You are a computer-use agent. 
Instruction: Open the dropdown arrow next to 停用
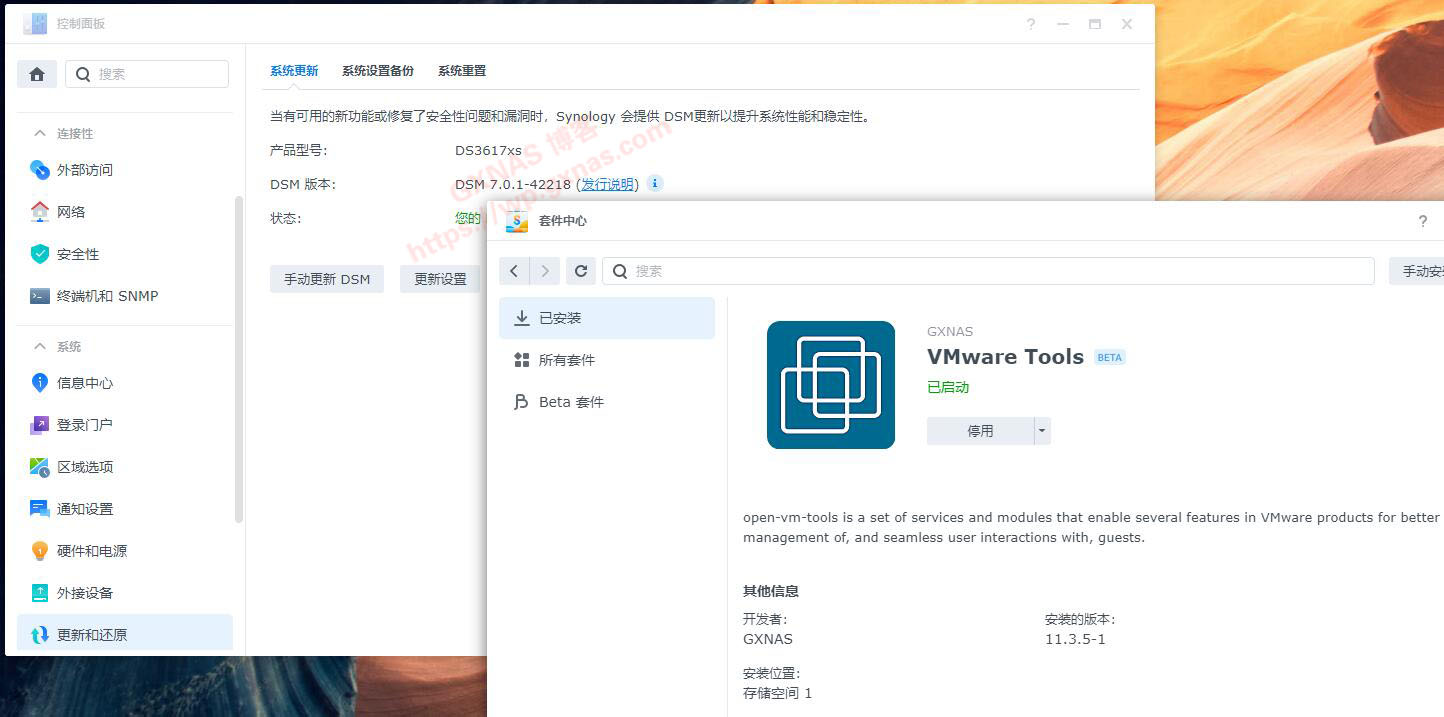pyautogui.click(x=1042, y=431)
